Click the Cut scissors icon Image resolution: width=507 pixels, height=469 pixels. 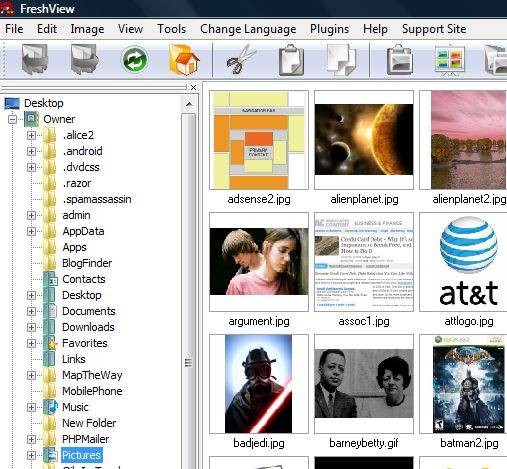[241, 60]
